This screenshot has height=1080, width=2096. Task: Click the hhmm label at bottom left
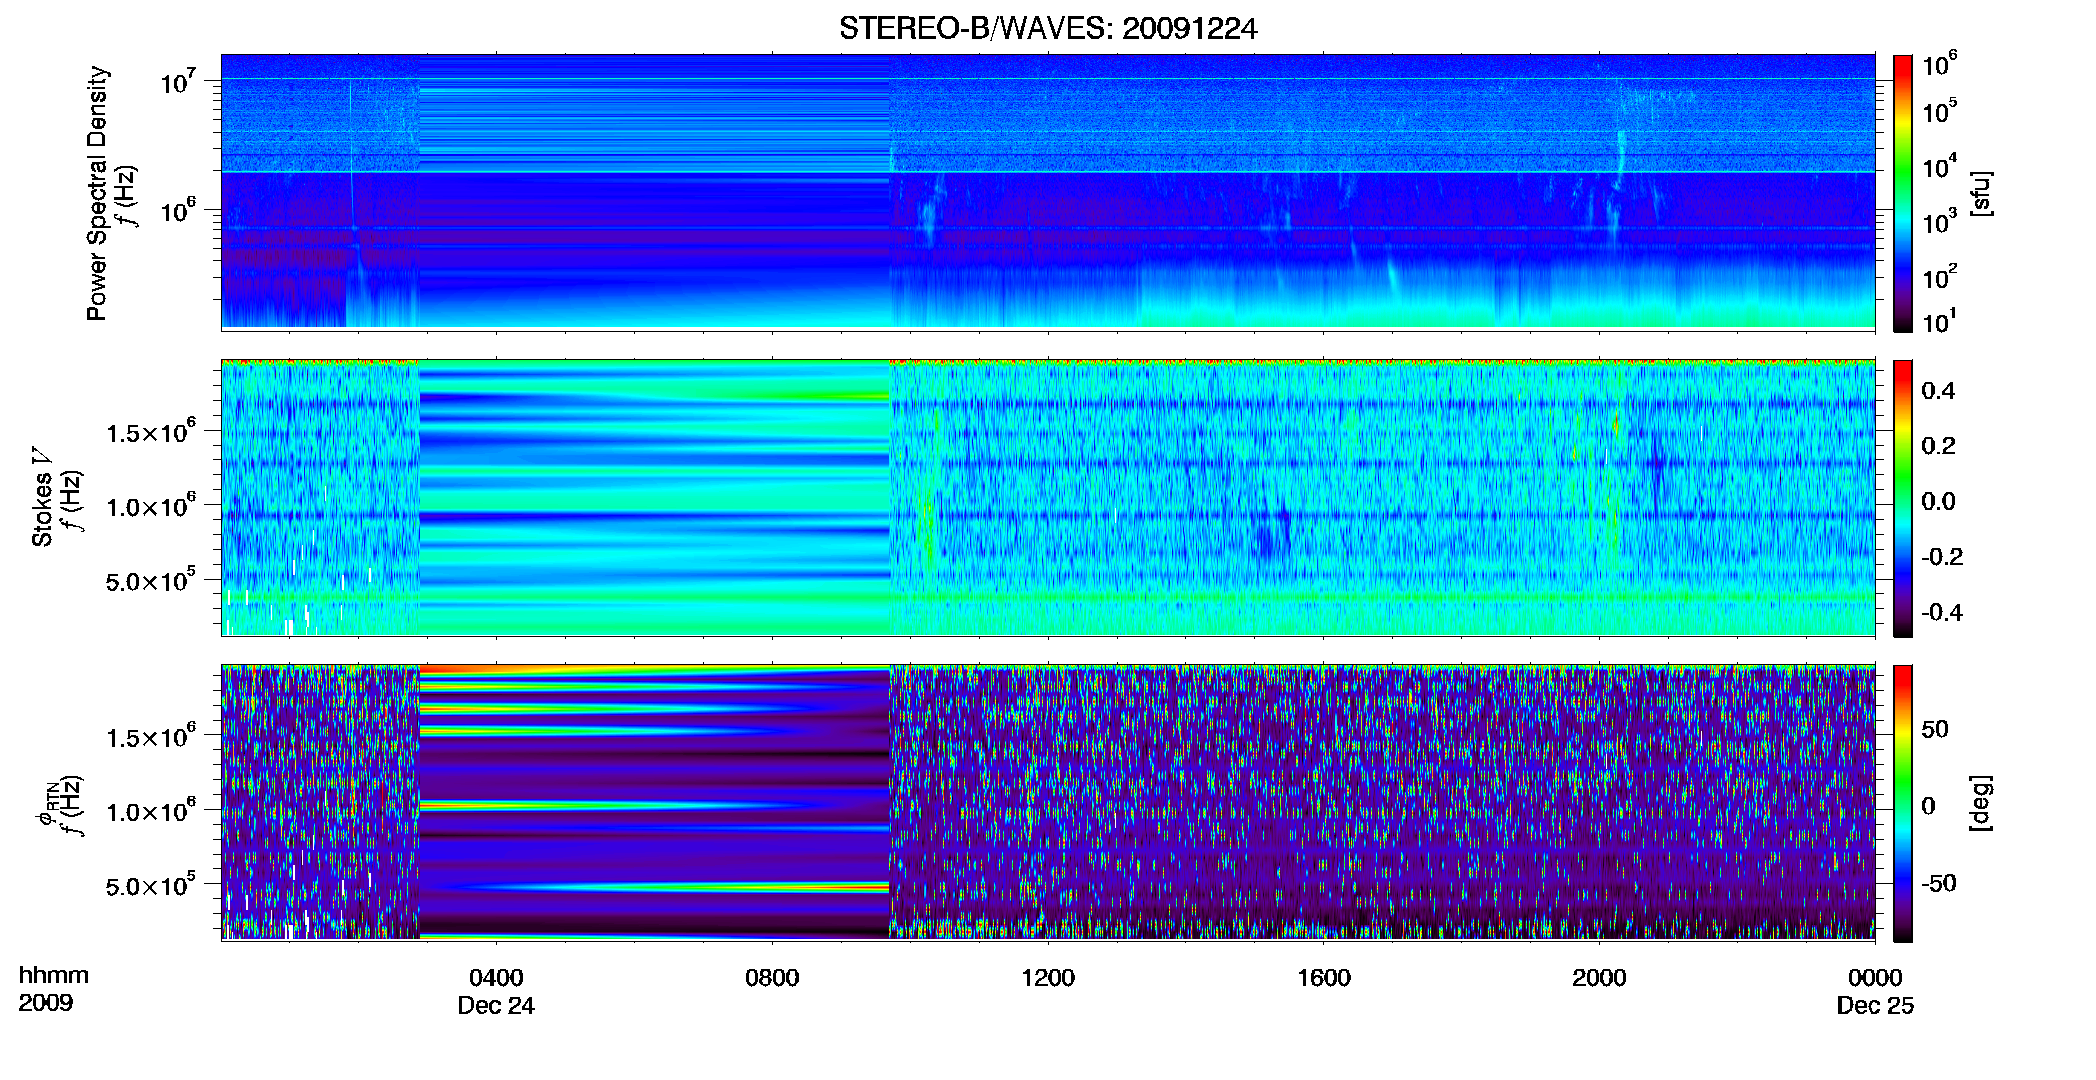click(54, 976)
